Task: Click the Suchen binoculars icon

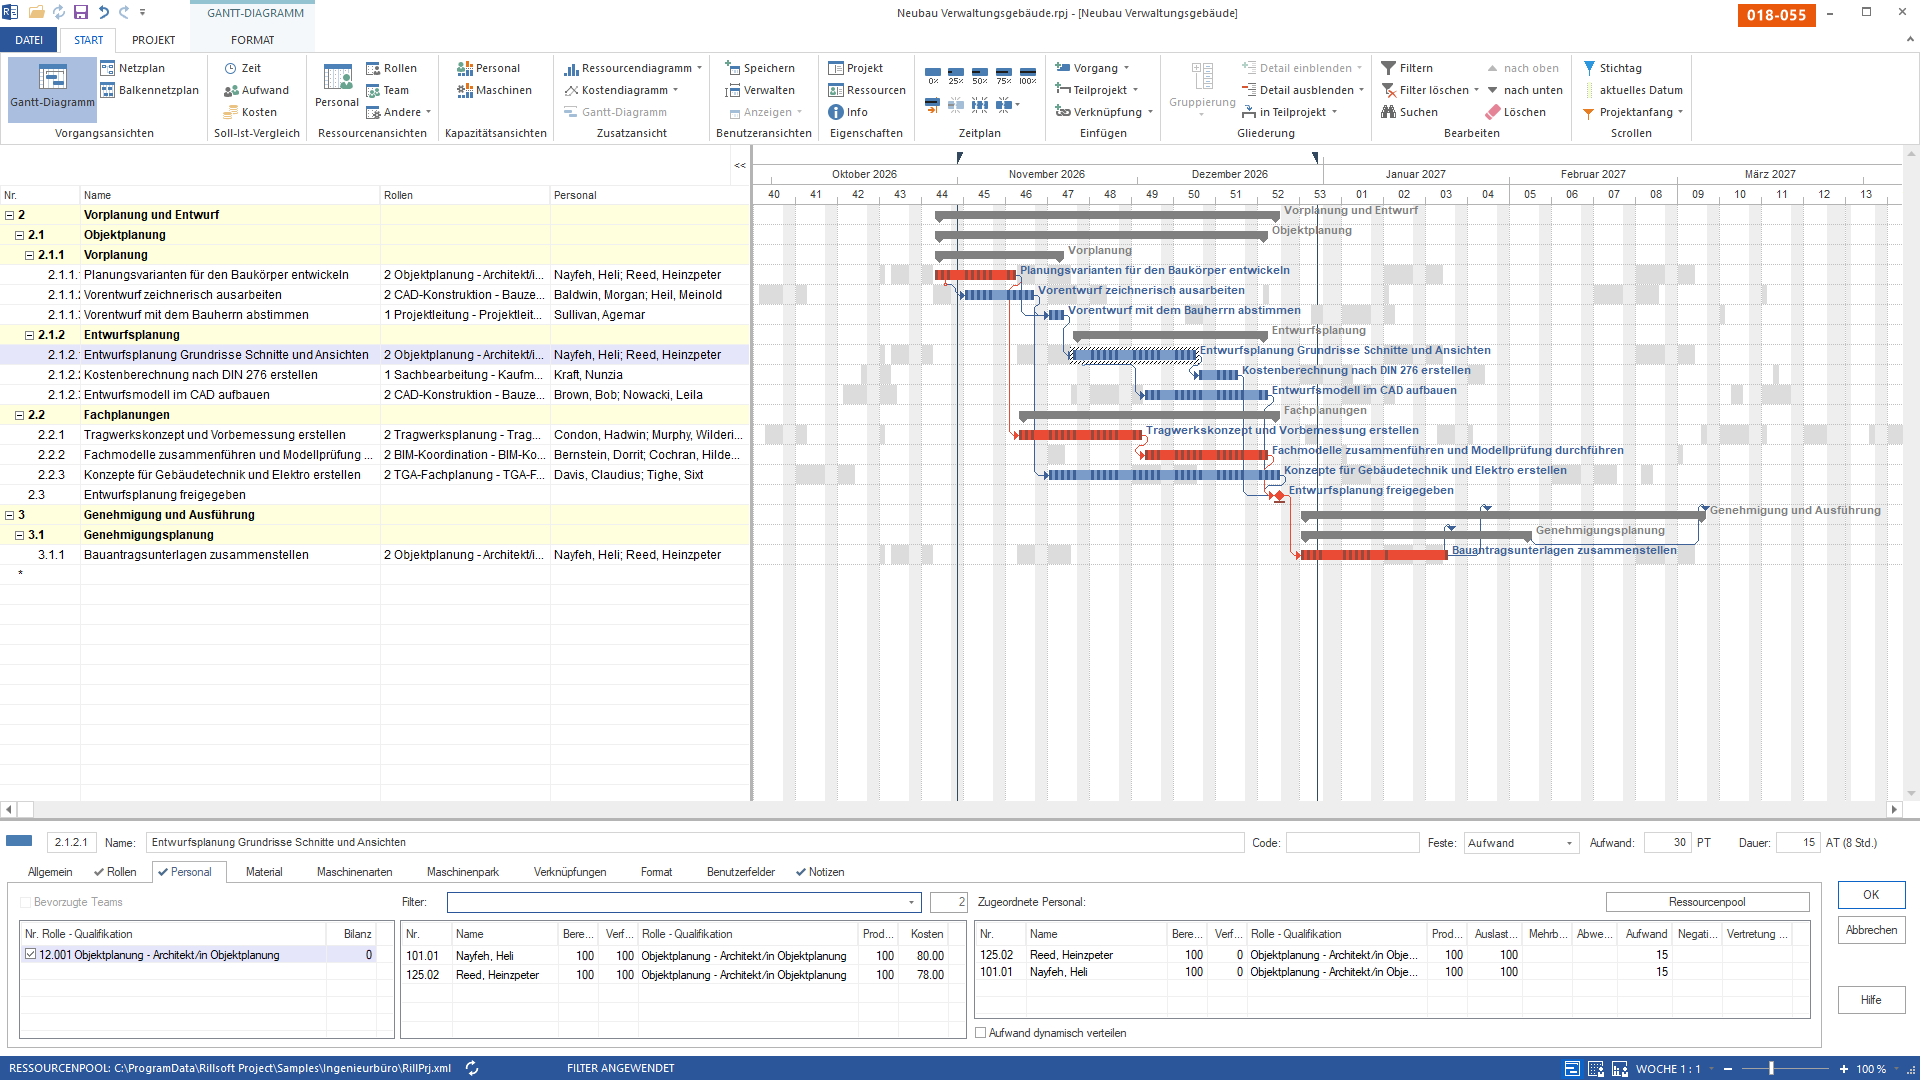Action: pos(1388,112)
